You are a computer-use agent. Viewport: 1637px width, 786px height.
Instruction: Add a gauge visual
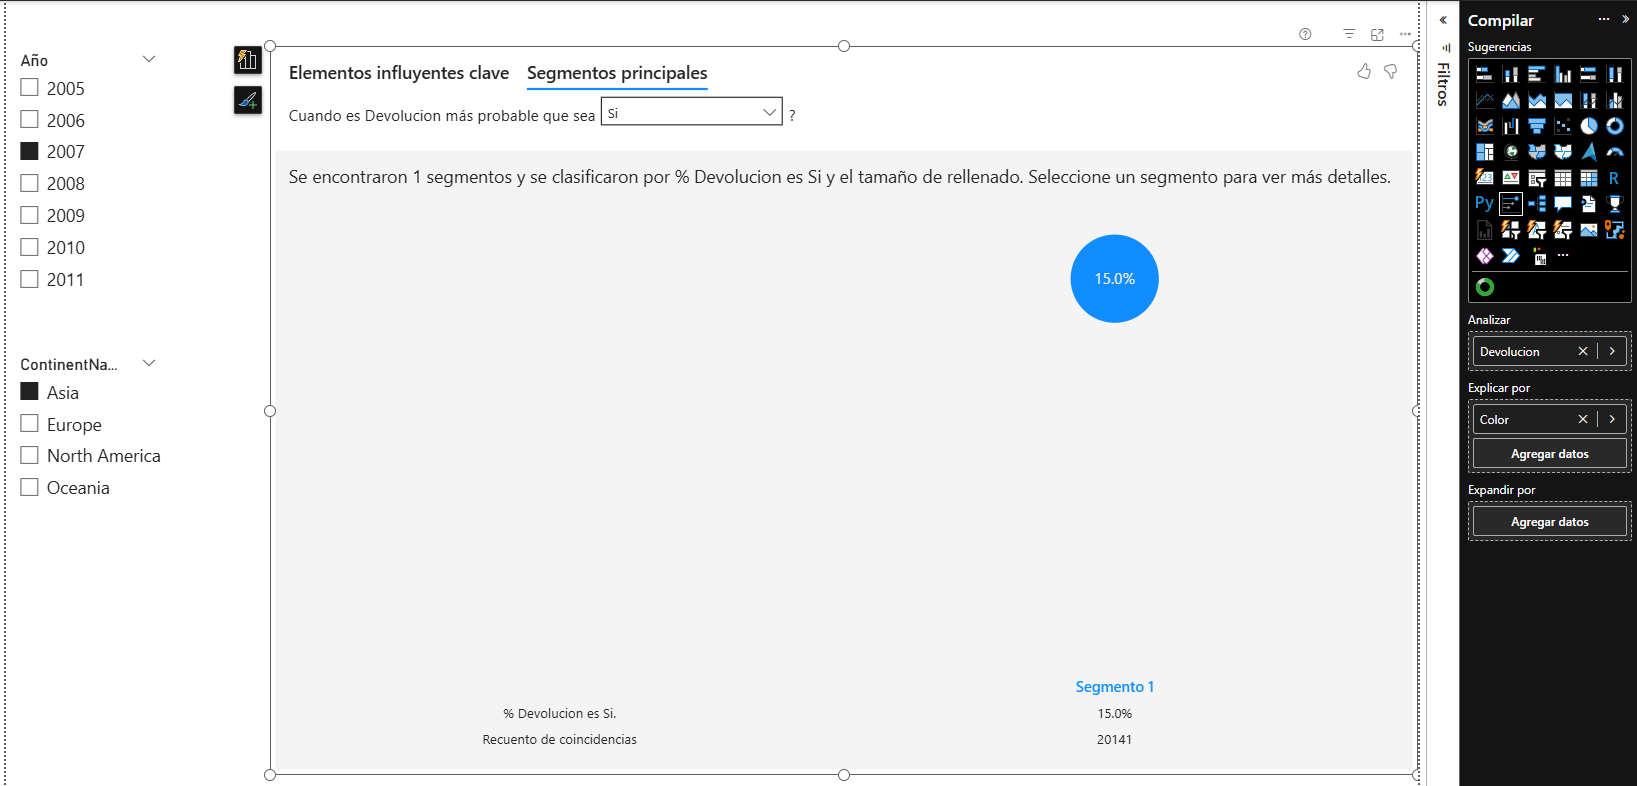(1614, 152)
